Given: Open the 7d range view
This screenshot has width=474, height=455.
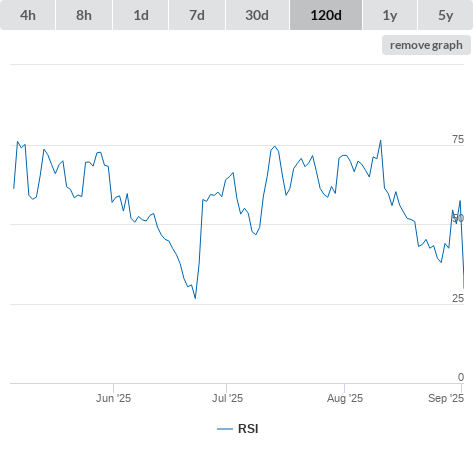Looking at the screenshot, I should click(x=197, y=15).
